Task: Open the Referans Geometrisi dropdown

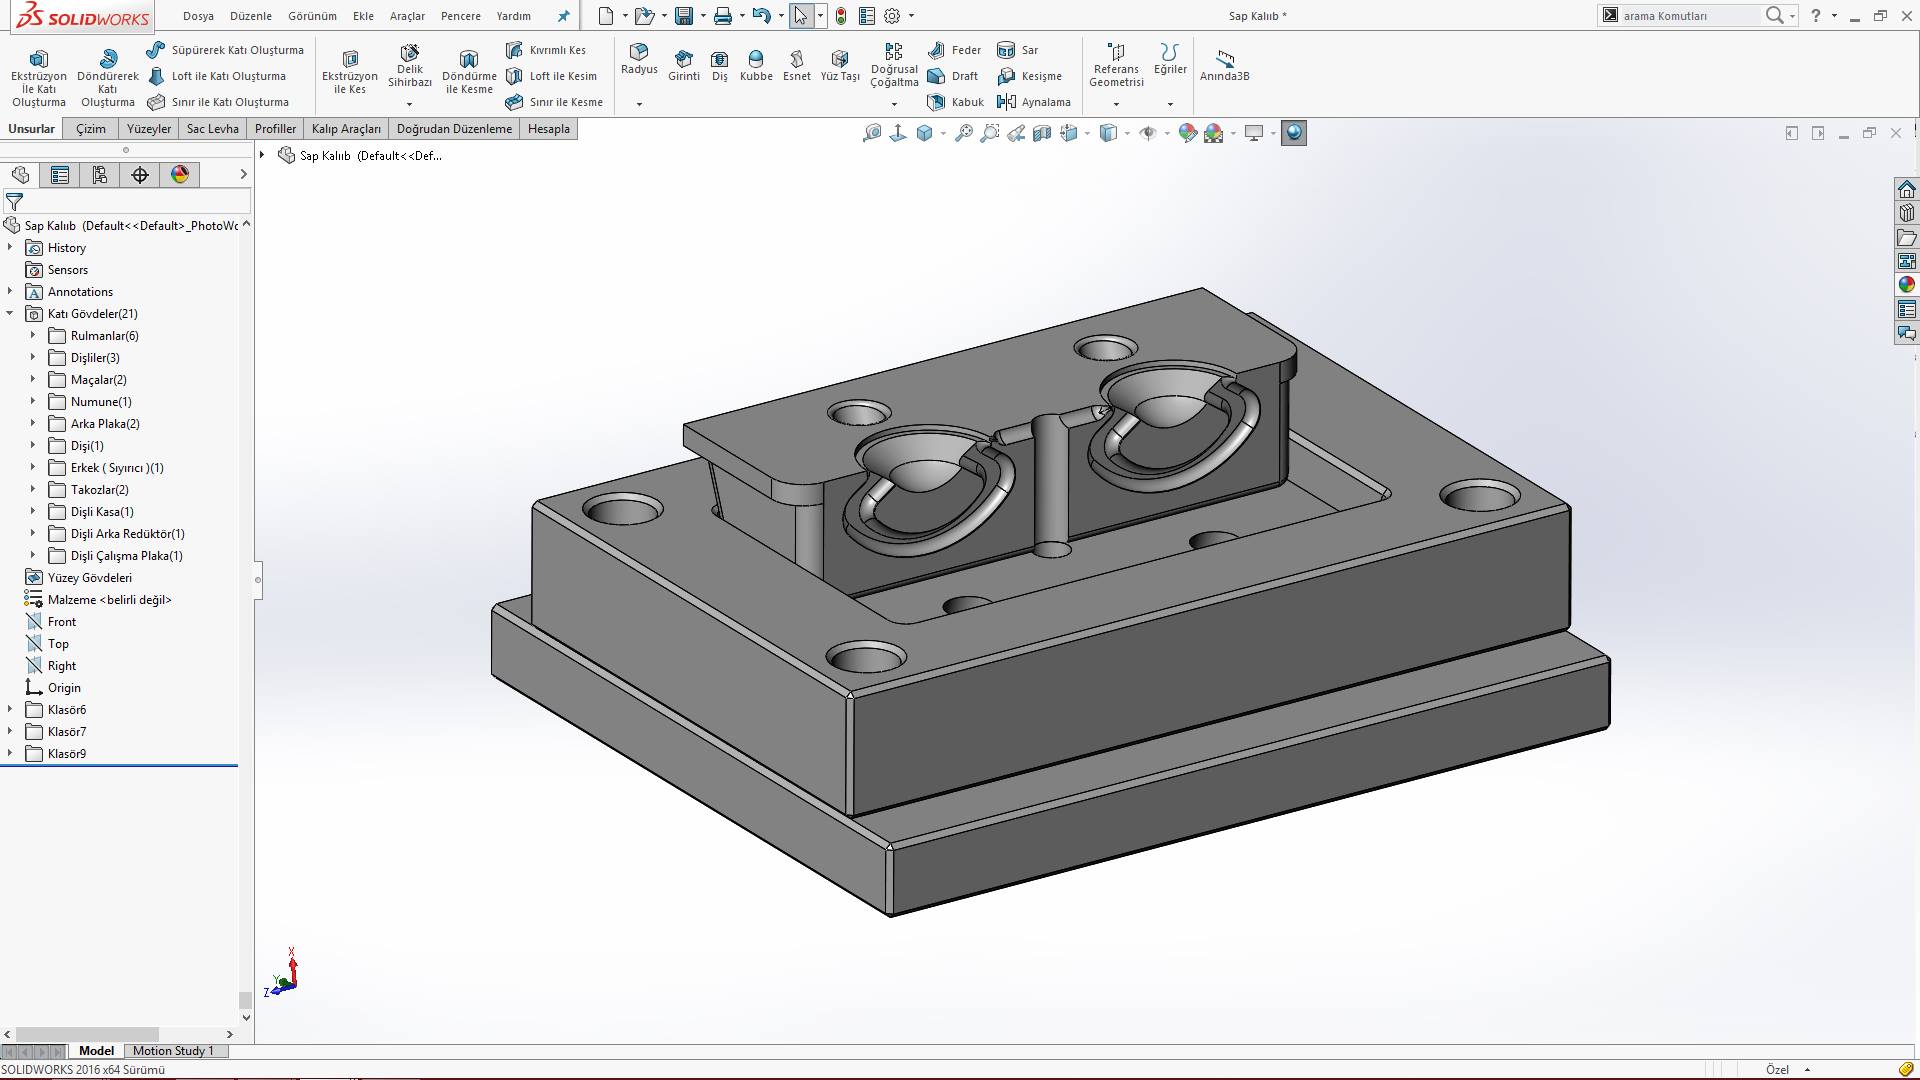Action: point(1116,104)
